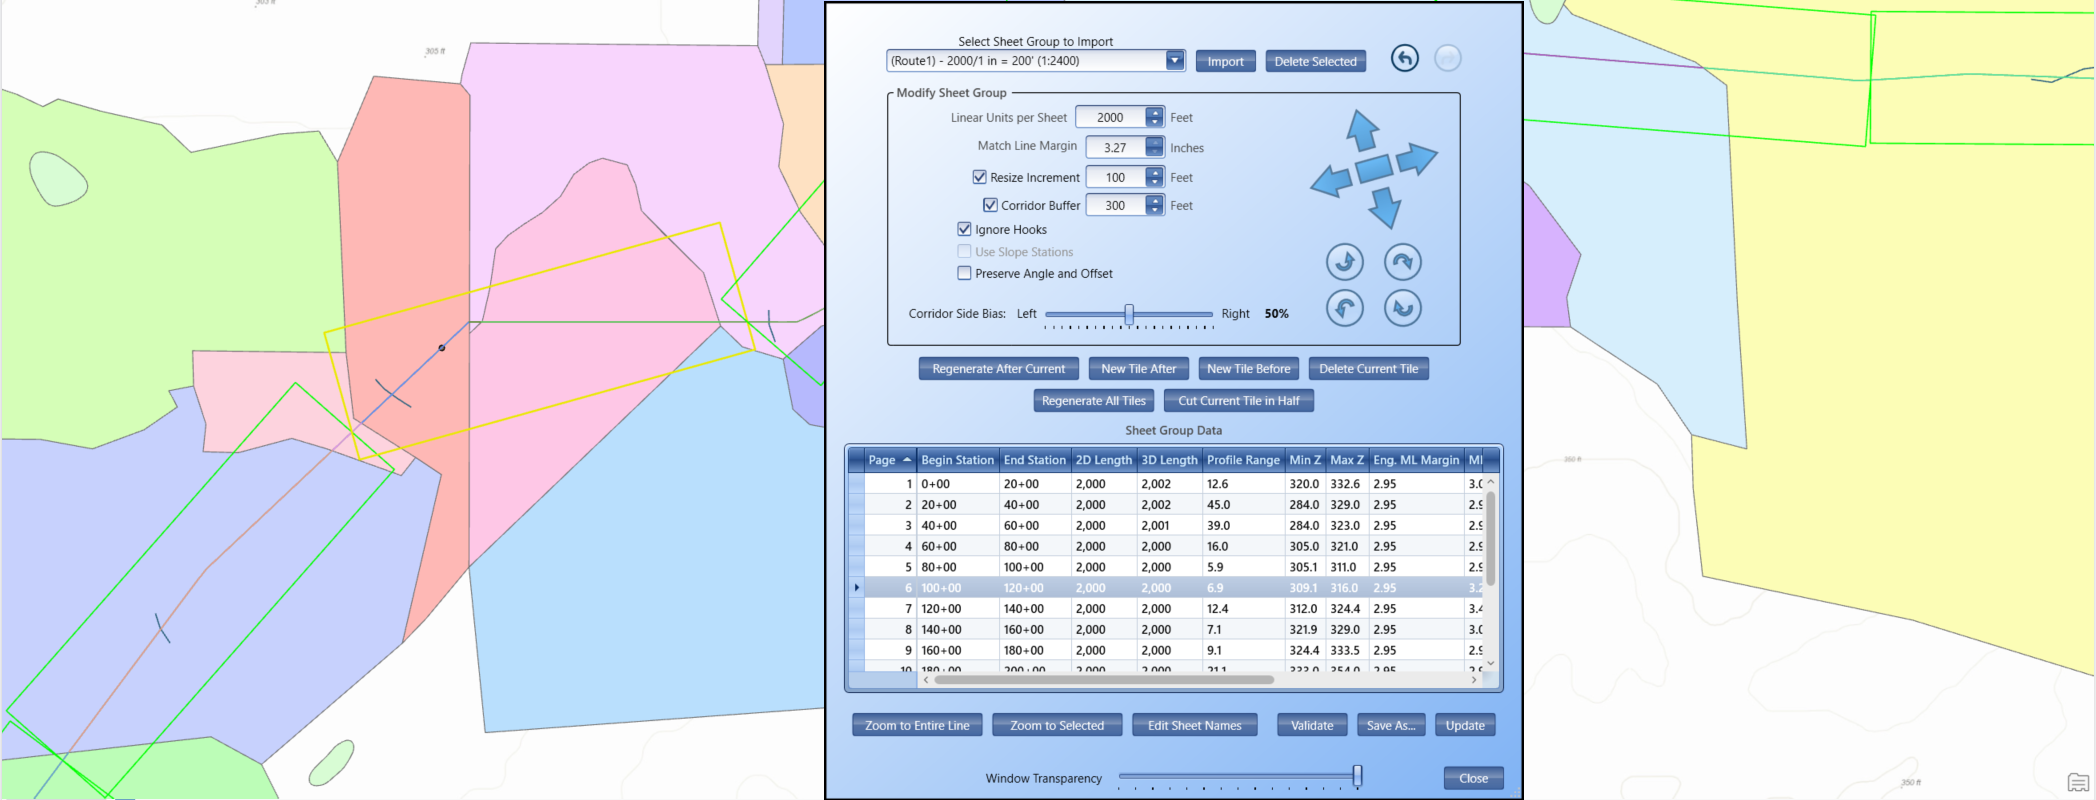Image resolution: width=2096 pixels, height=800 pixels.
Task: Click the New Tile Before button
Action: 1248,369
